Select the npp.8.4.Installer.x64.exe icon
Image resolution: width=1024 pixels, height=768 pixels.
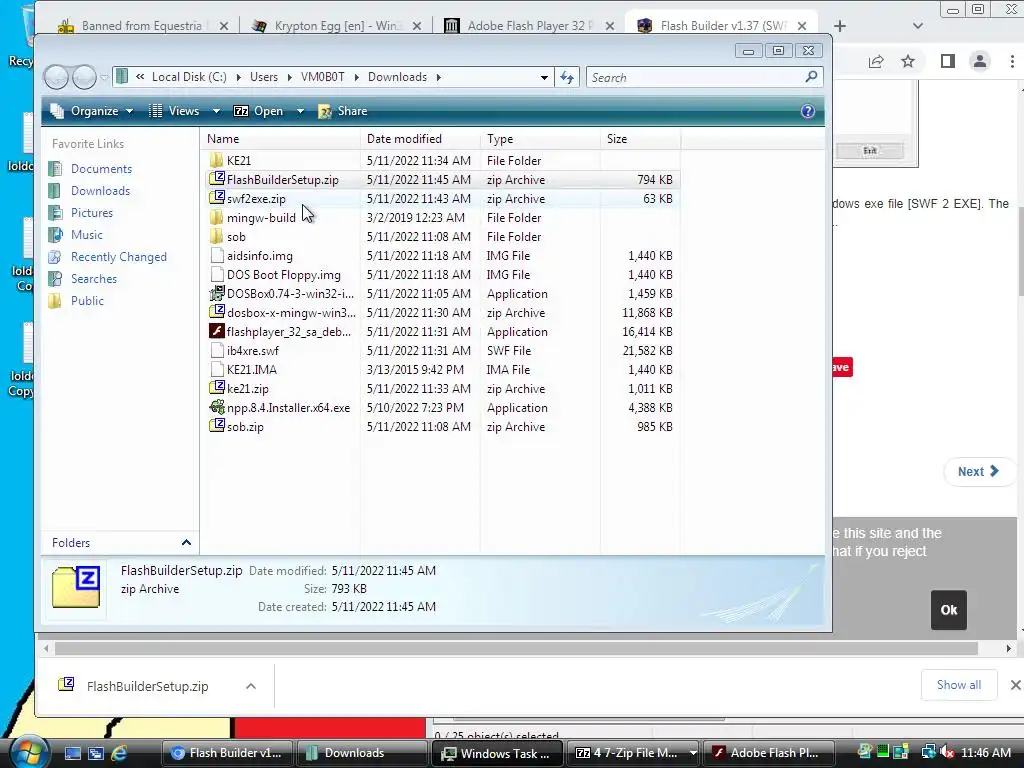tap(217, 407)
